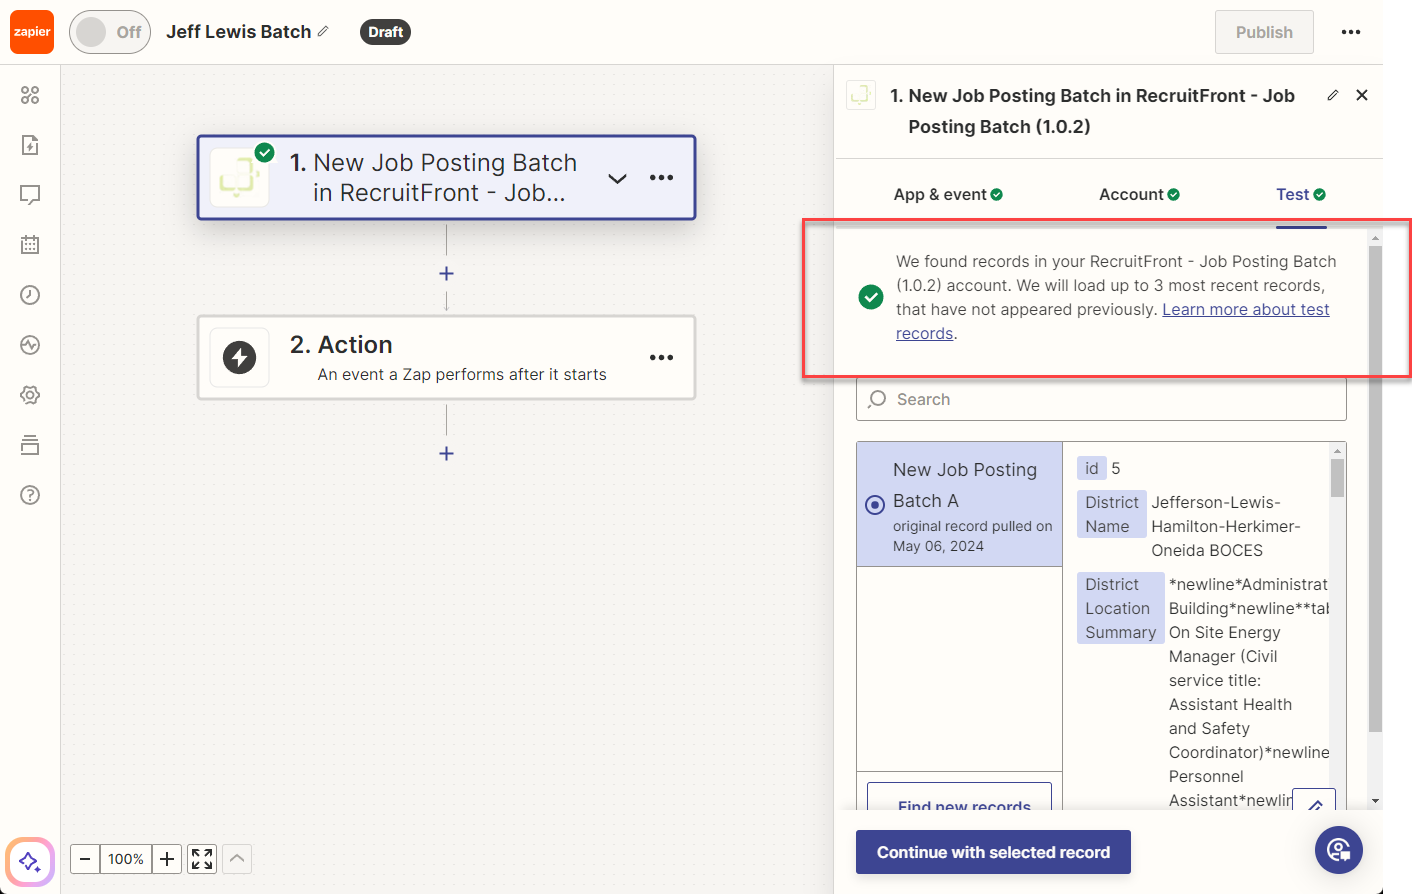Open Zap details file icon in sidebar
This screenshot has width=1412, height=894.
pyautogui.click(x=30, y=145)
